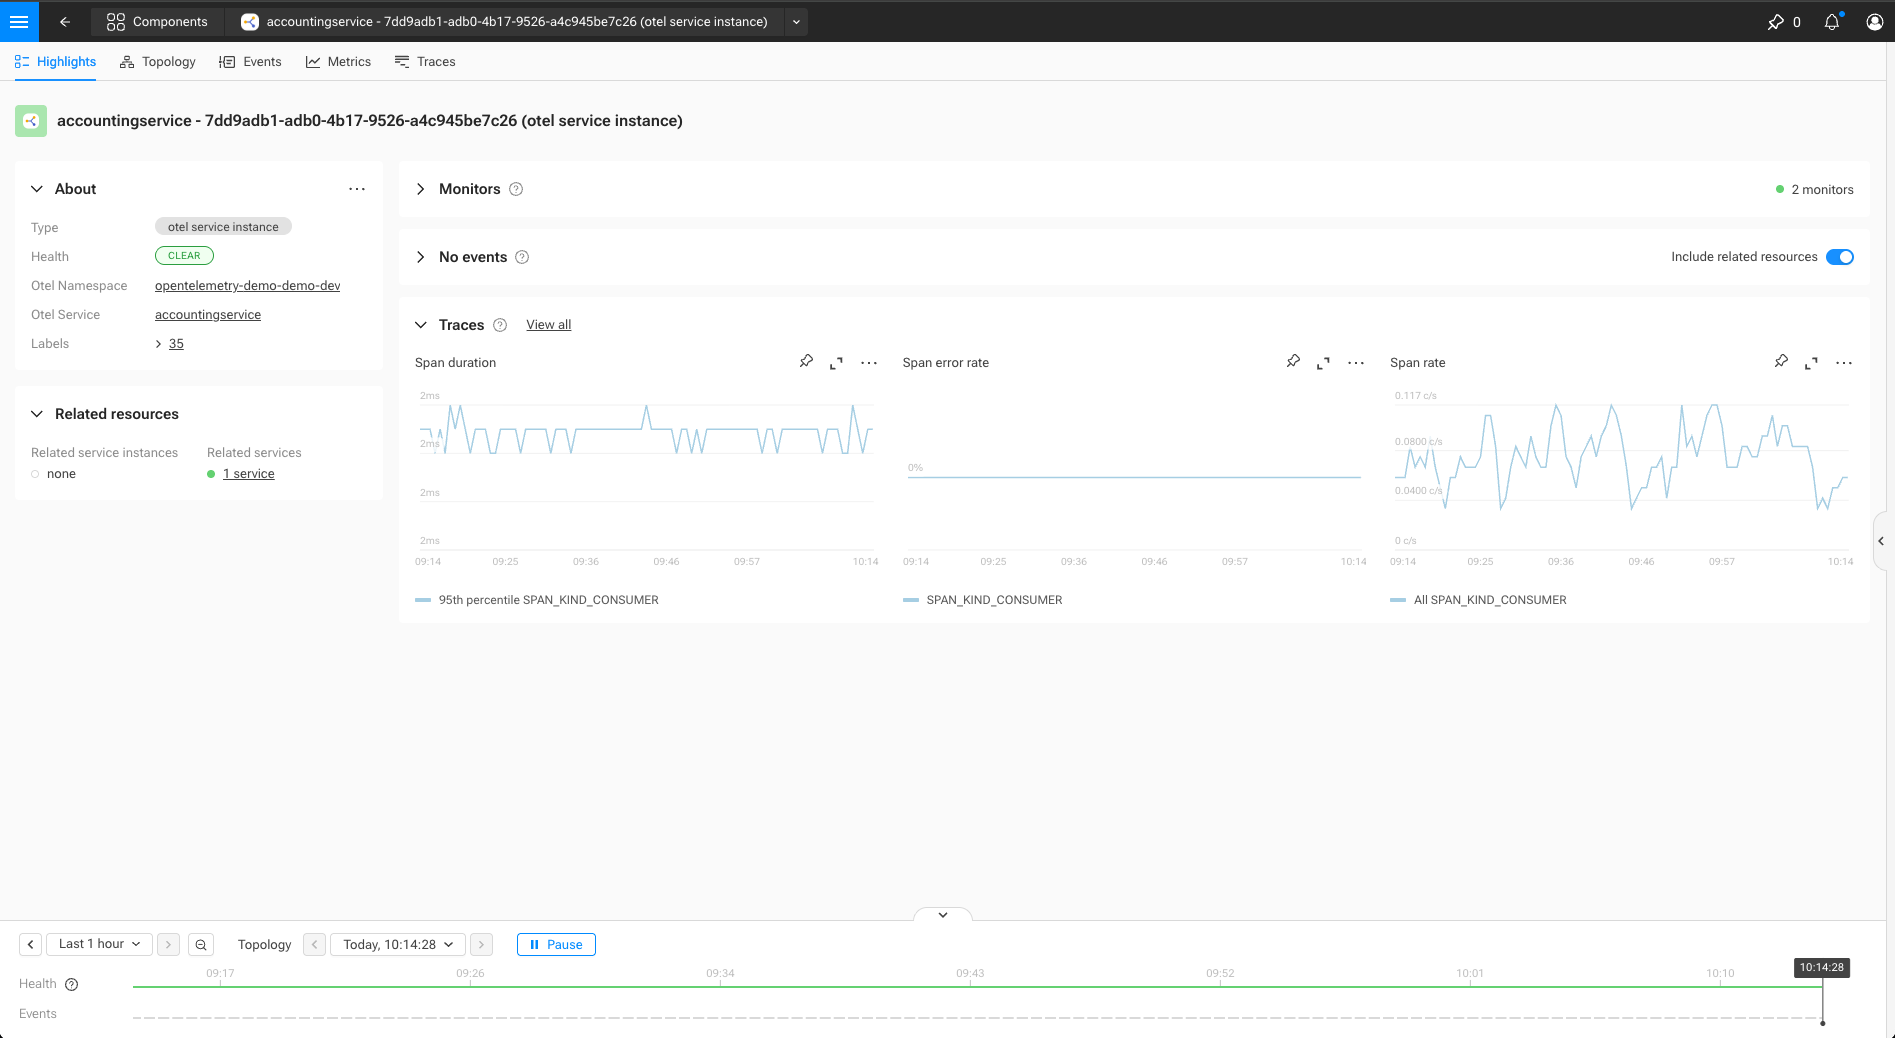Click the back arrow in top bar
Screen dimensions: 1895x1038
(65, 21)
